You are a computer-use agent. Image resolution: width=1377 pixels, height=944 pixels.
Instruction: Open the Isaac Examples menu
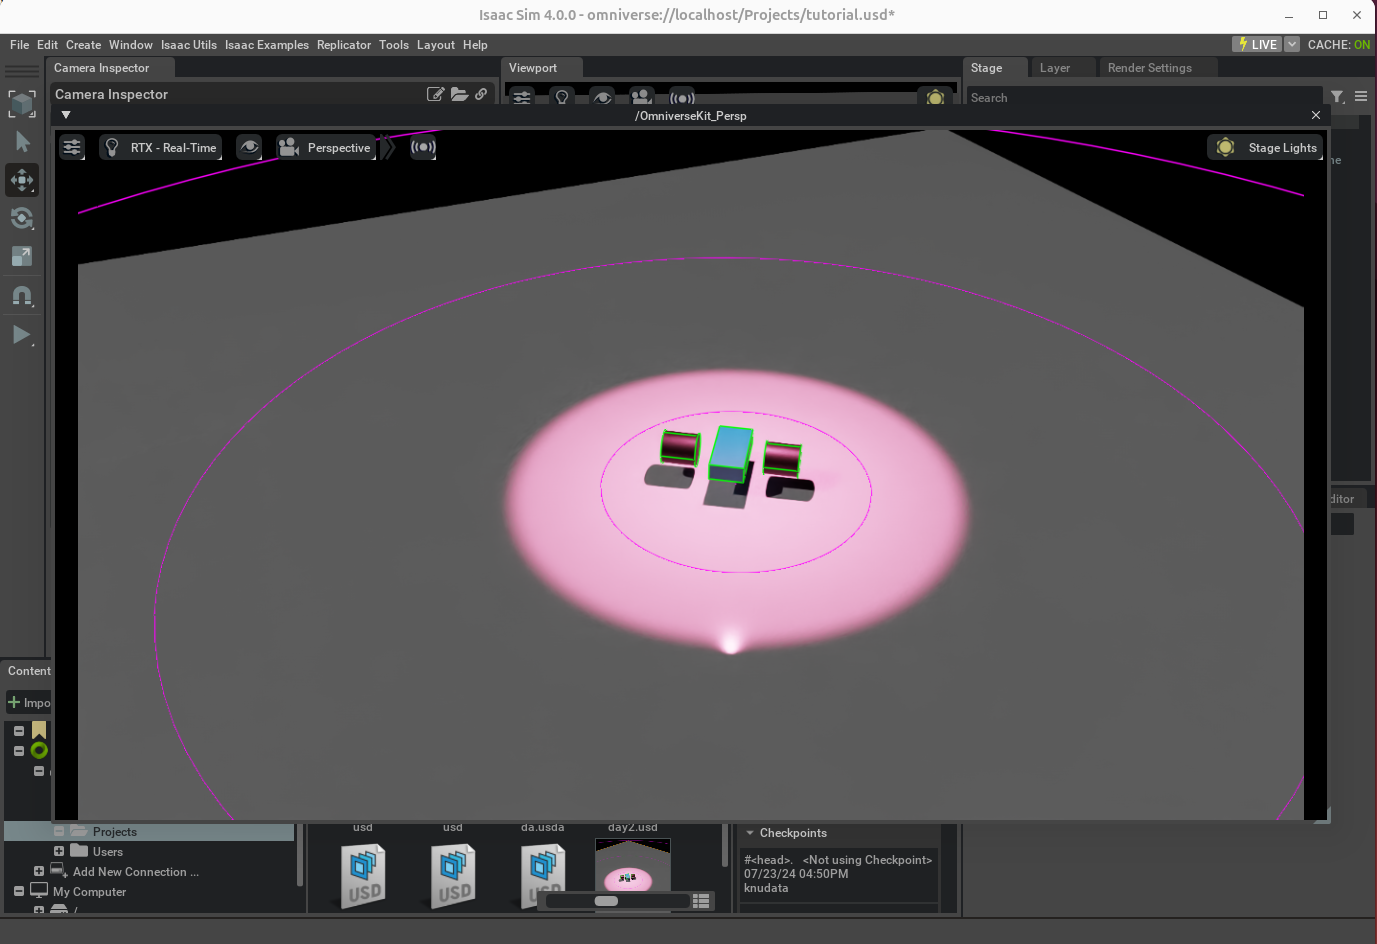[x=266, y=45]
